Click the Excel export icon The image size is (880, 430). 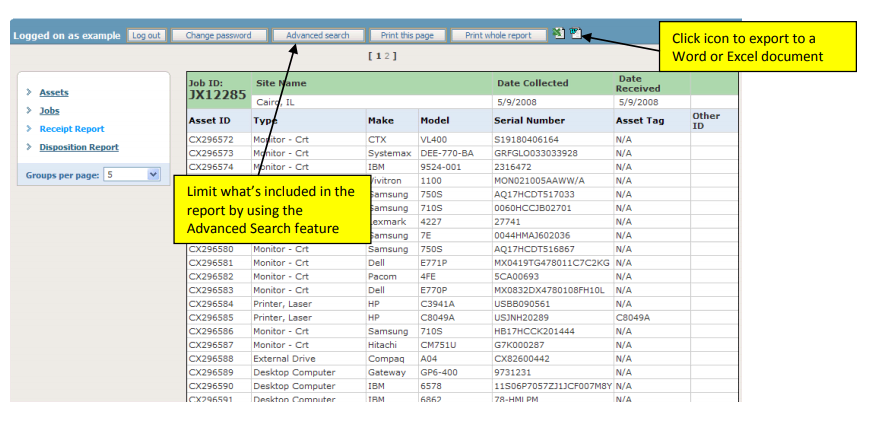[x=558, y=34]
